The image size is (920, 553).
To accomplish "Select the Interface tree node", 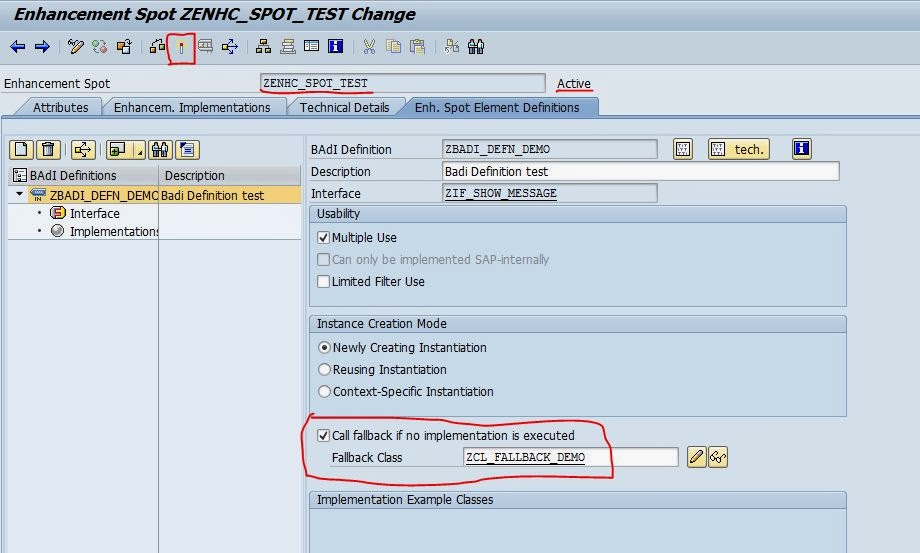I will (x=94, y=213).
